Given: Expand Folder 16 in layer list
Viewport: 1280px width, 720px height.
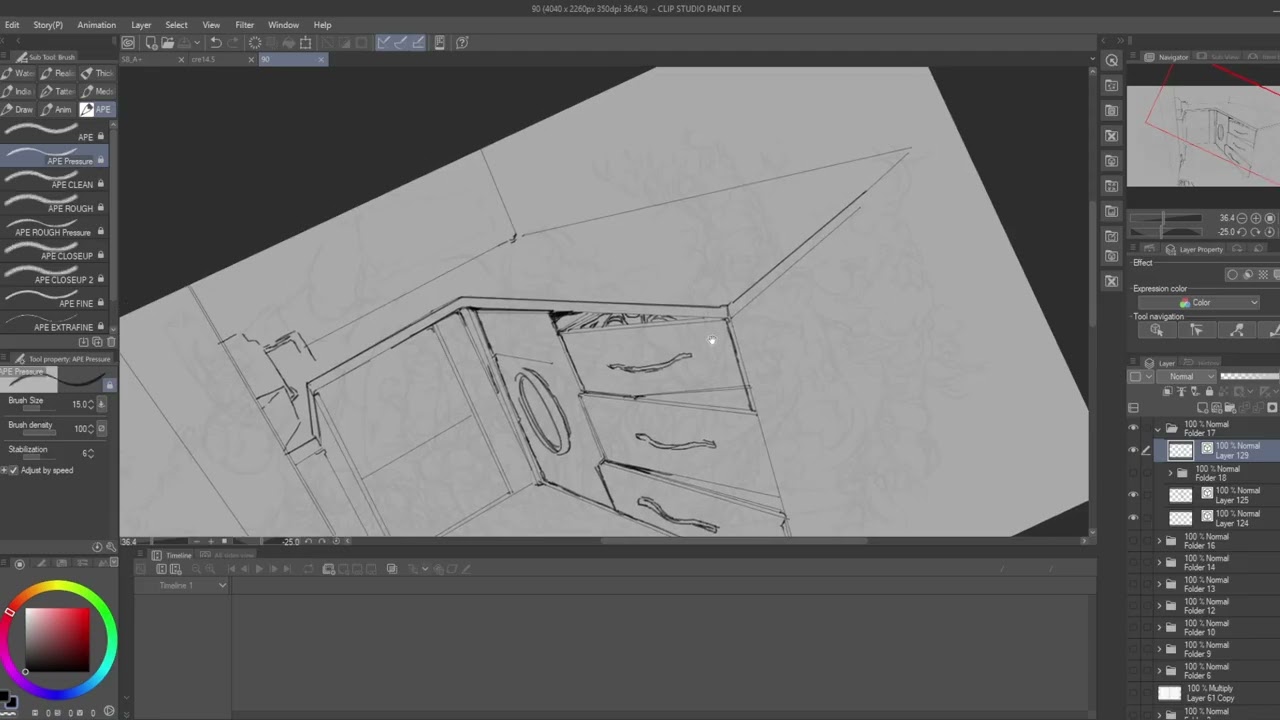Looking at the screenshot, I should [x=1159, y=541].
